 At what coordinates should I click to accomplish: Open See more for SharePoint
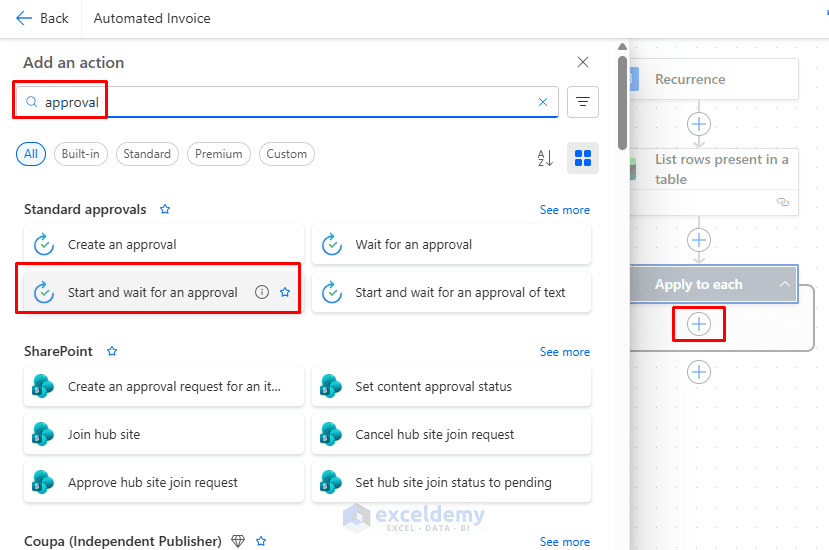(565, 352)
